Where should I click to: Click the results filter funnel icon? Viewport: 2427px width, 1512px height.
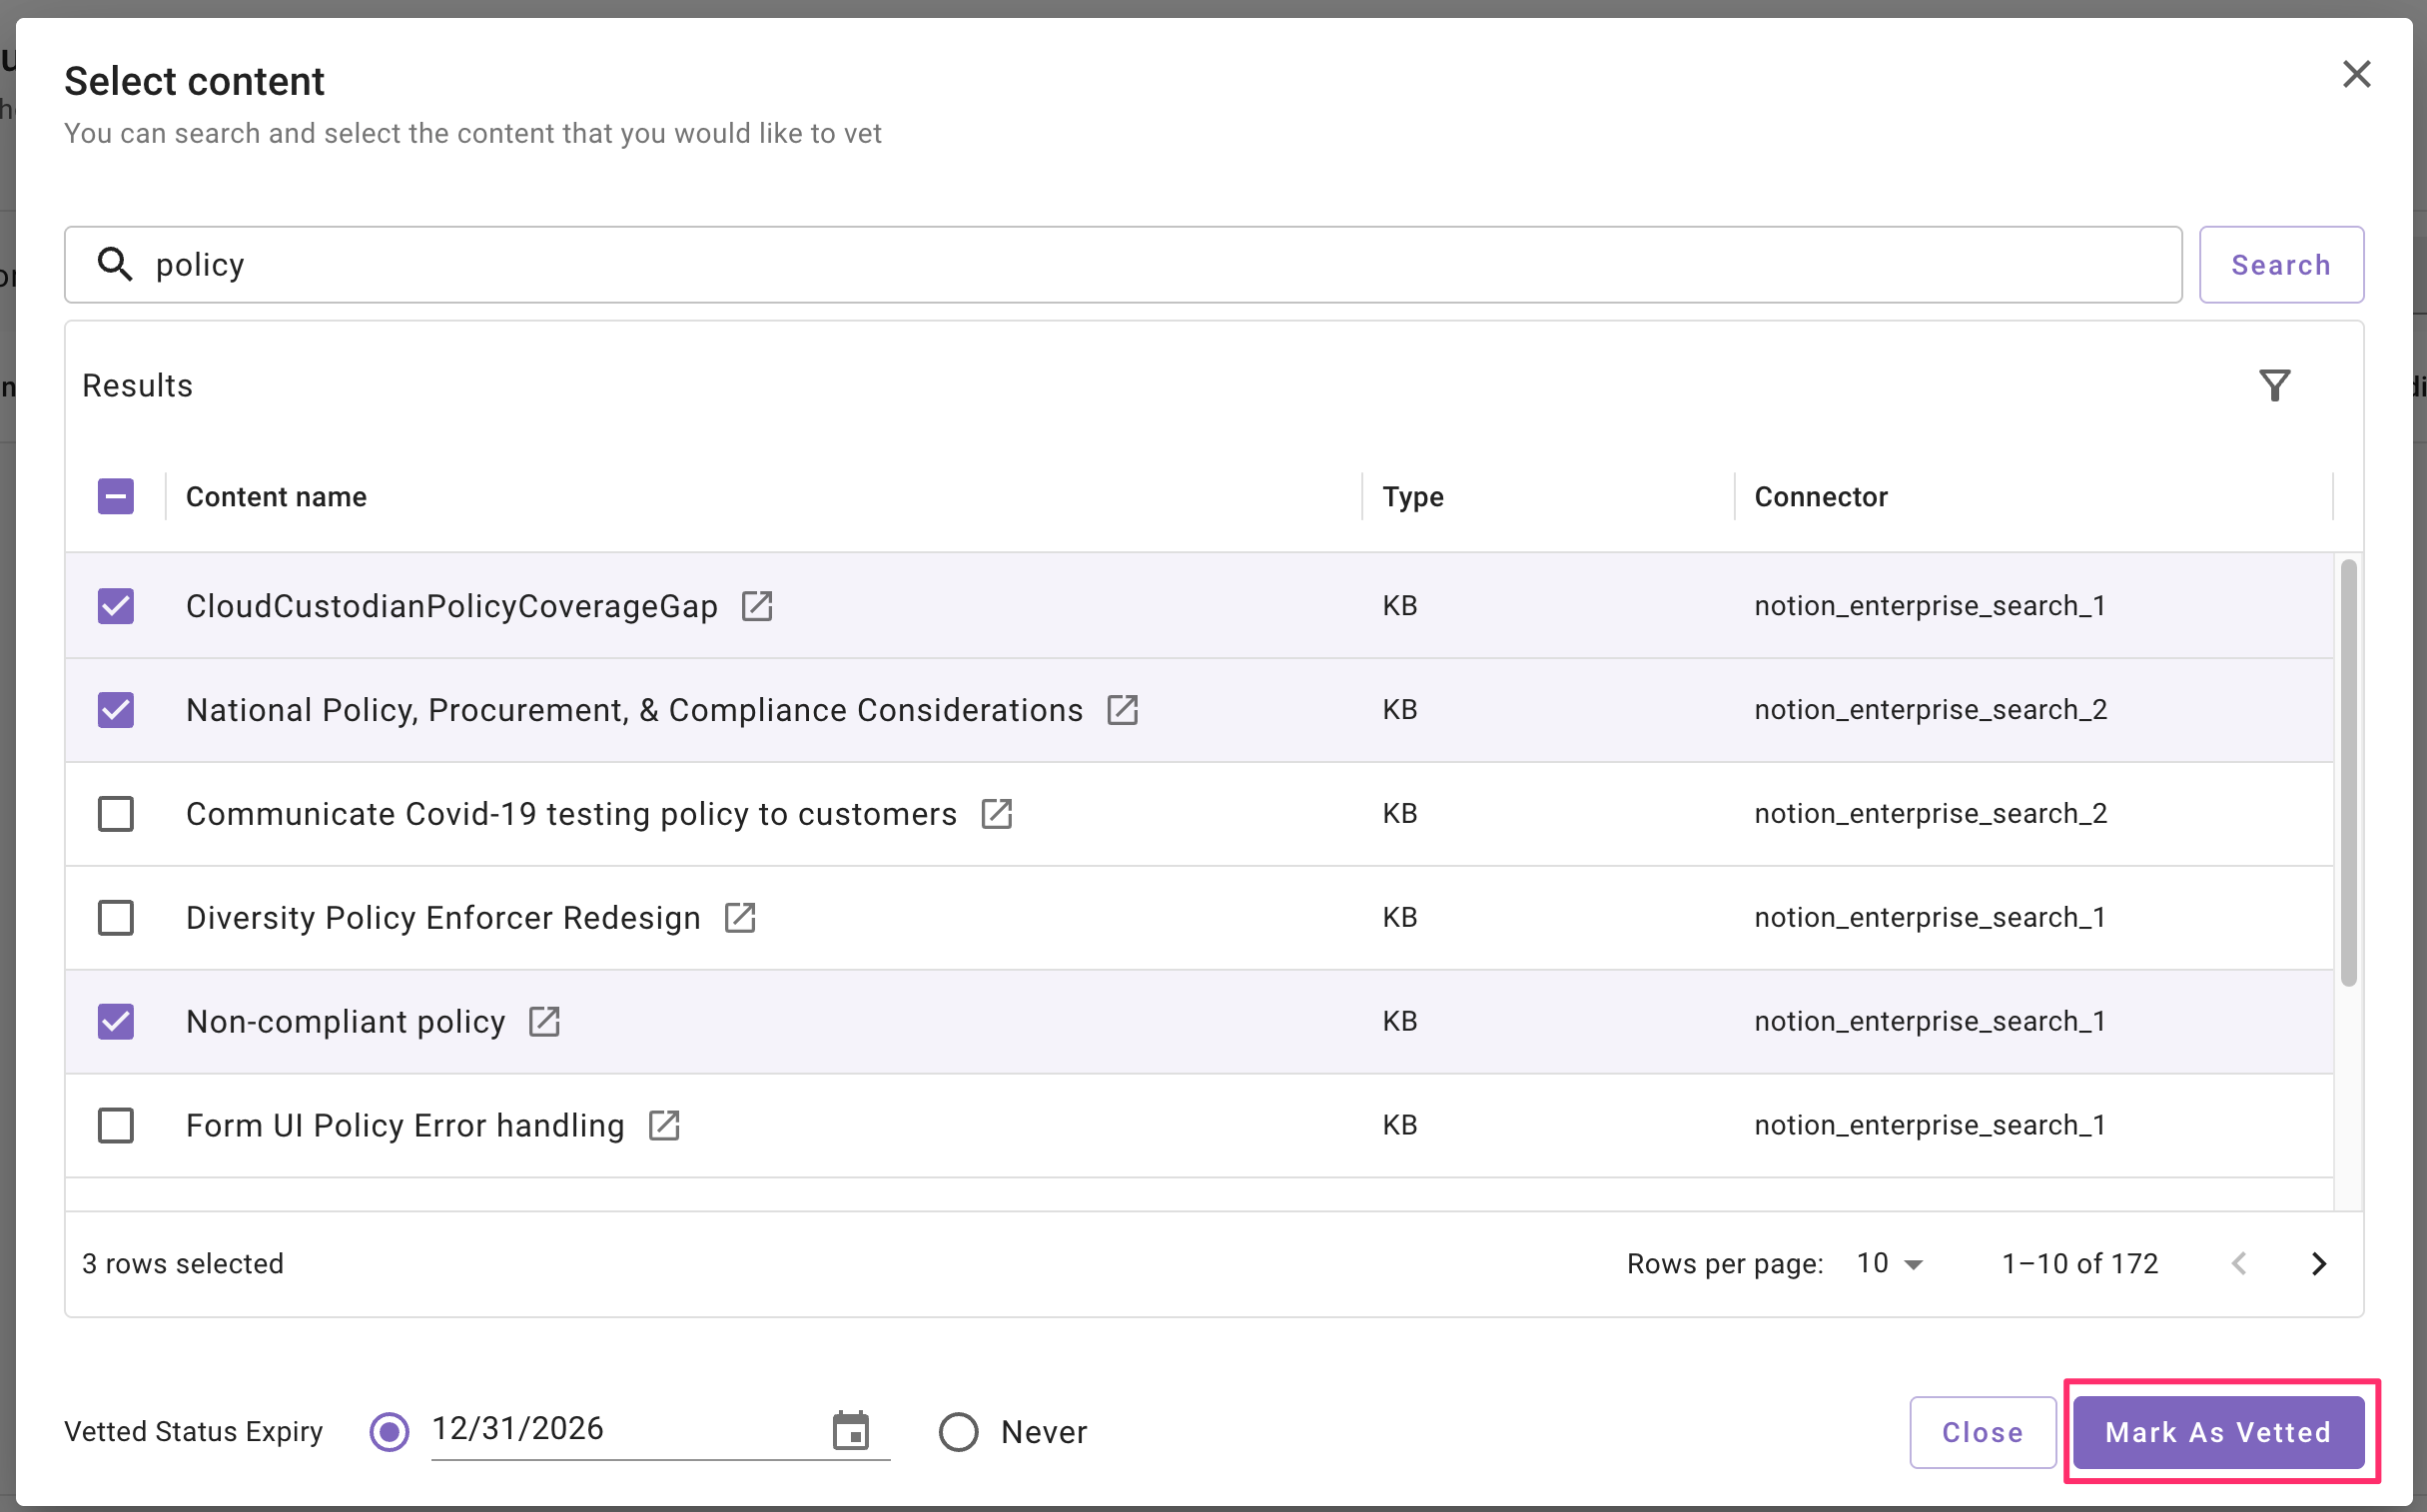[2274, 386]
